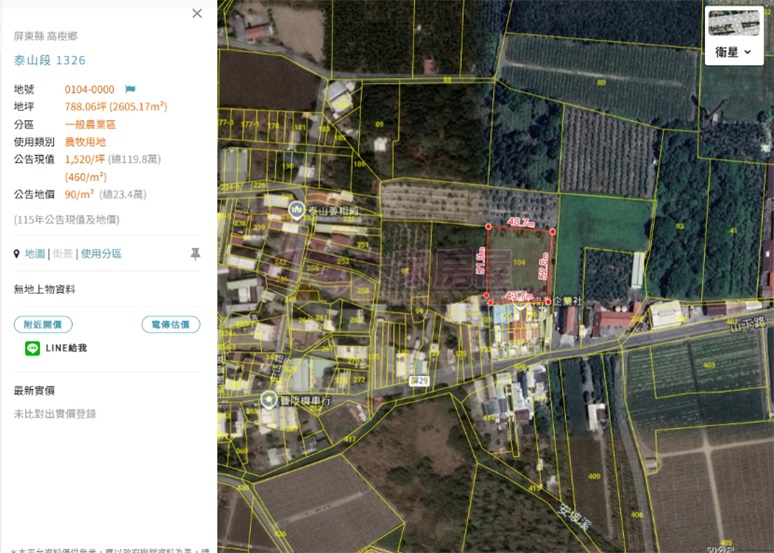Open the 衛星 map type dropdown
The image size is (774, 553).
click(x=734, y=52)
